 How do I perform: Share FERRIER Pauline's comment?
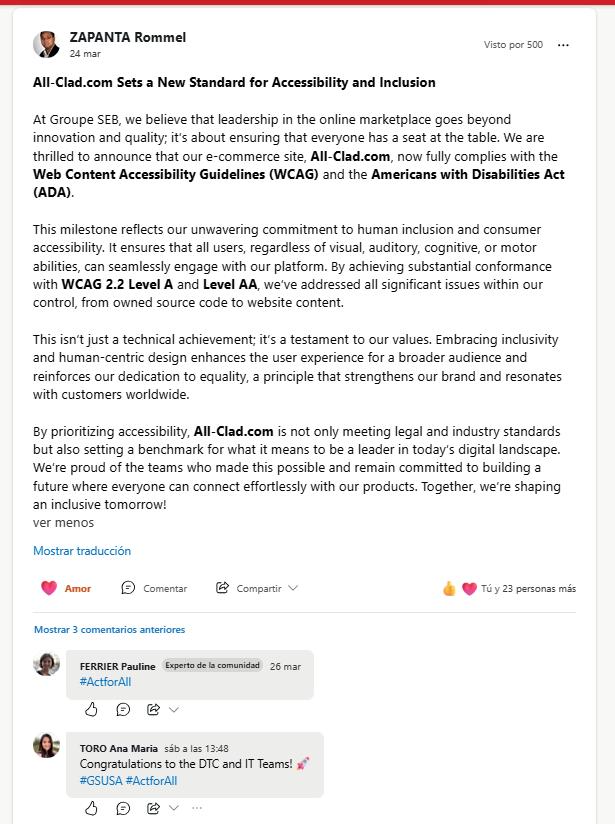tap(153, 709)
